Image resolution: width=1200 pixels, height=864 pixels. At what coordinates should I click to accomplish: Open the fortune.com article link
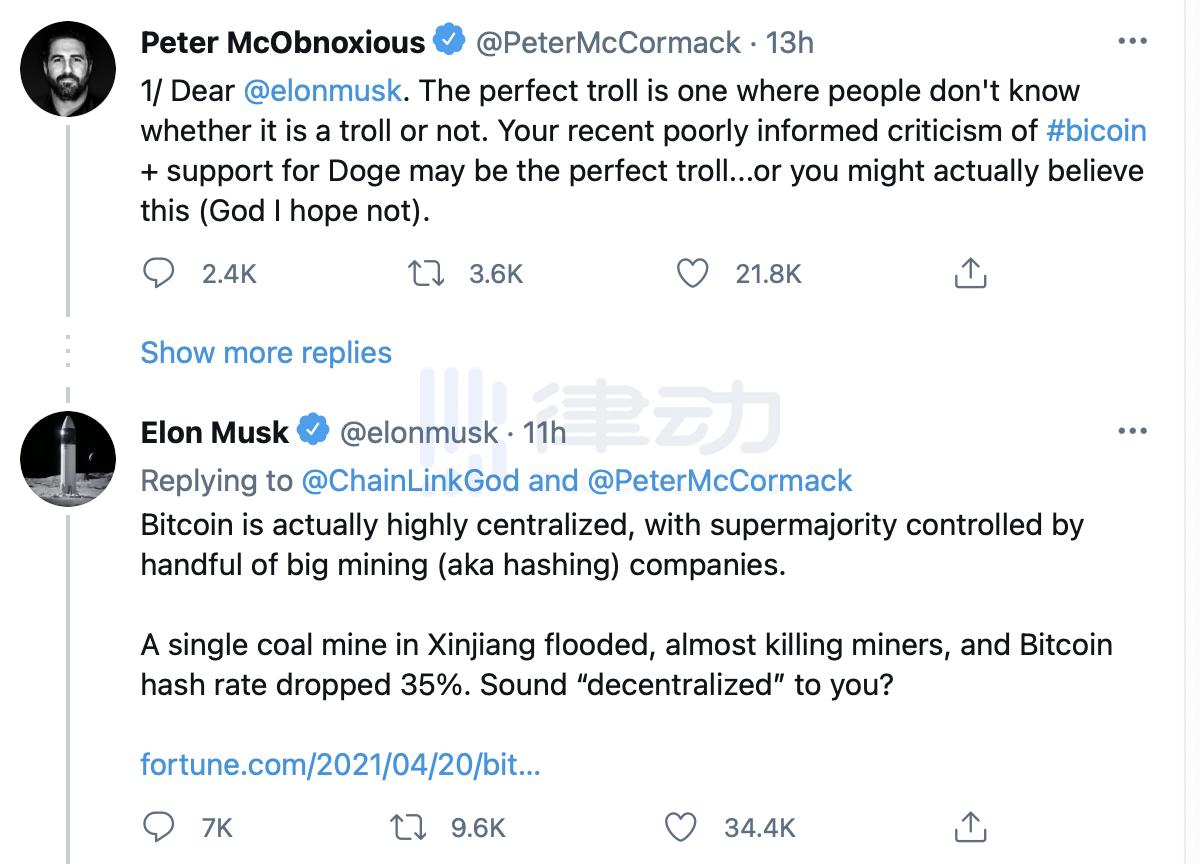tap(340, 765)
